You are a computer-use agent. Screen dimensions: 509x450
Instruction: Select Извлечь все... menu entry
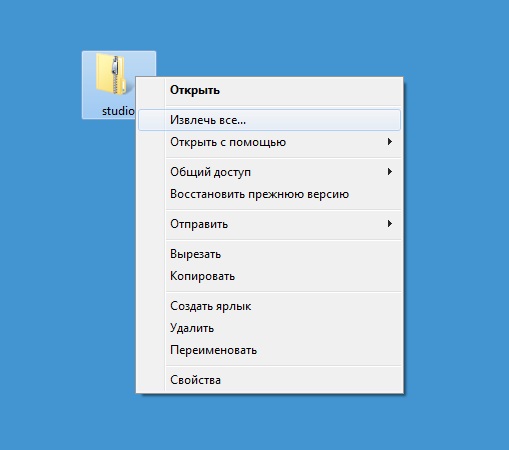[x=269, y=120]
